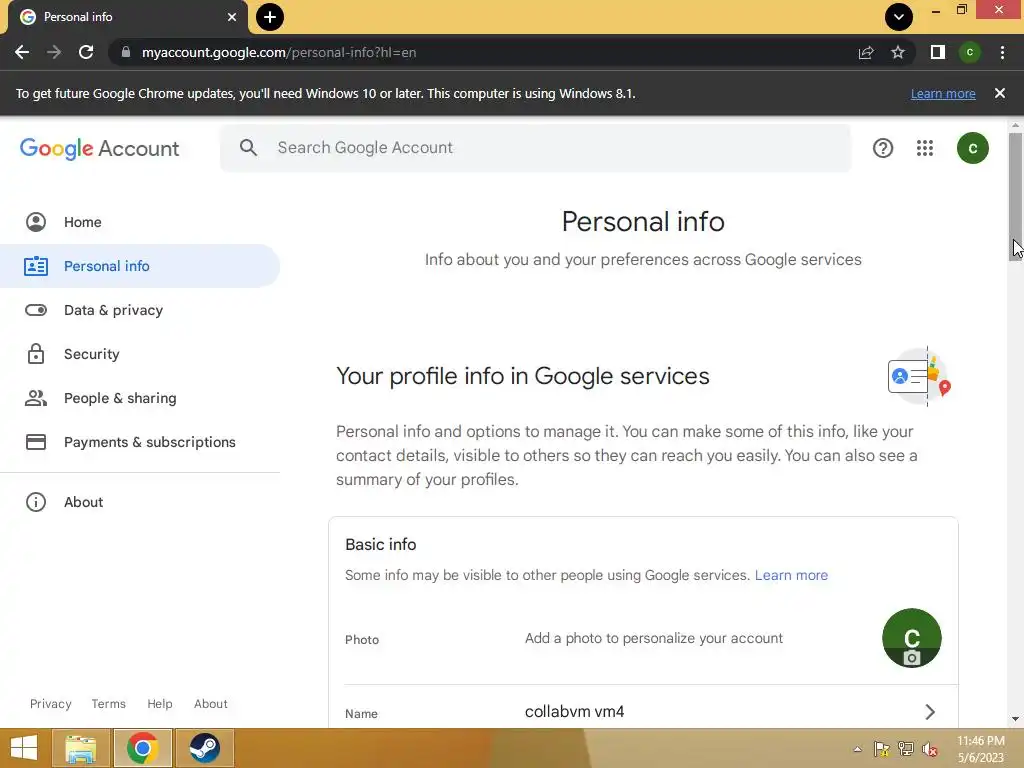Viewport: 1024px width, 768px height.
Task: Close the Personal info tab
Action: point(232,17)
